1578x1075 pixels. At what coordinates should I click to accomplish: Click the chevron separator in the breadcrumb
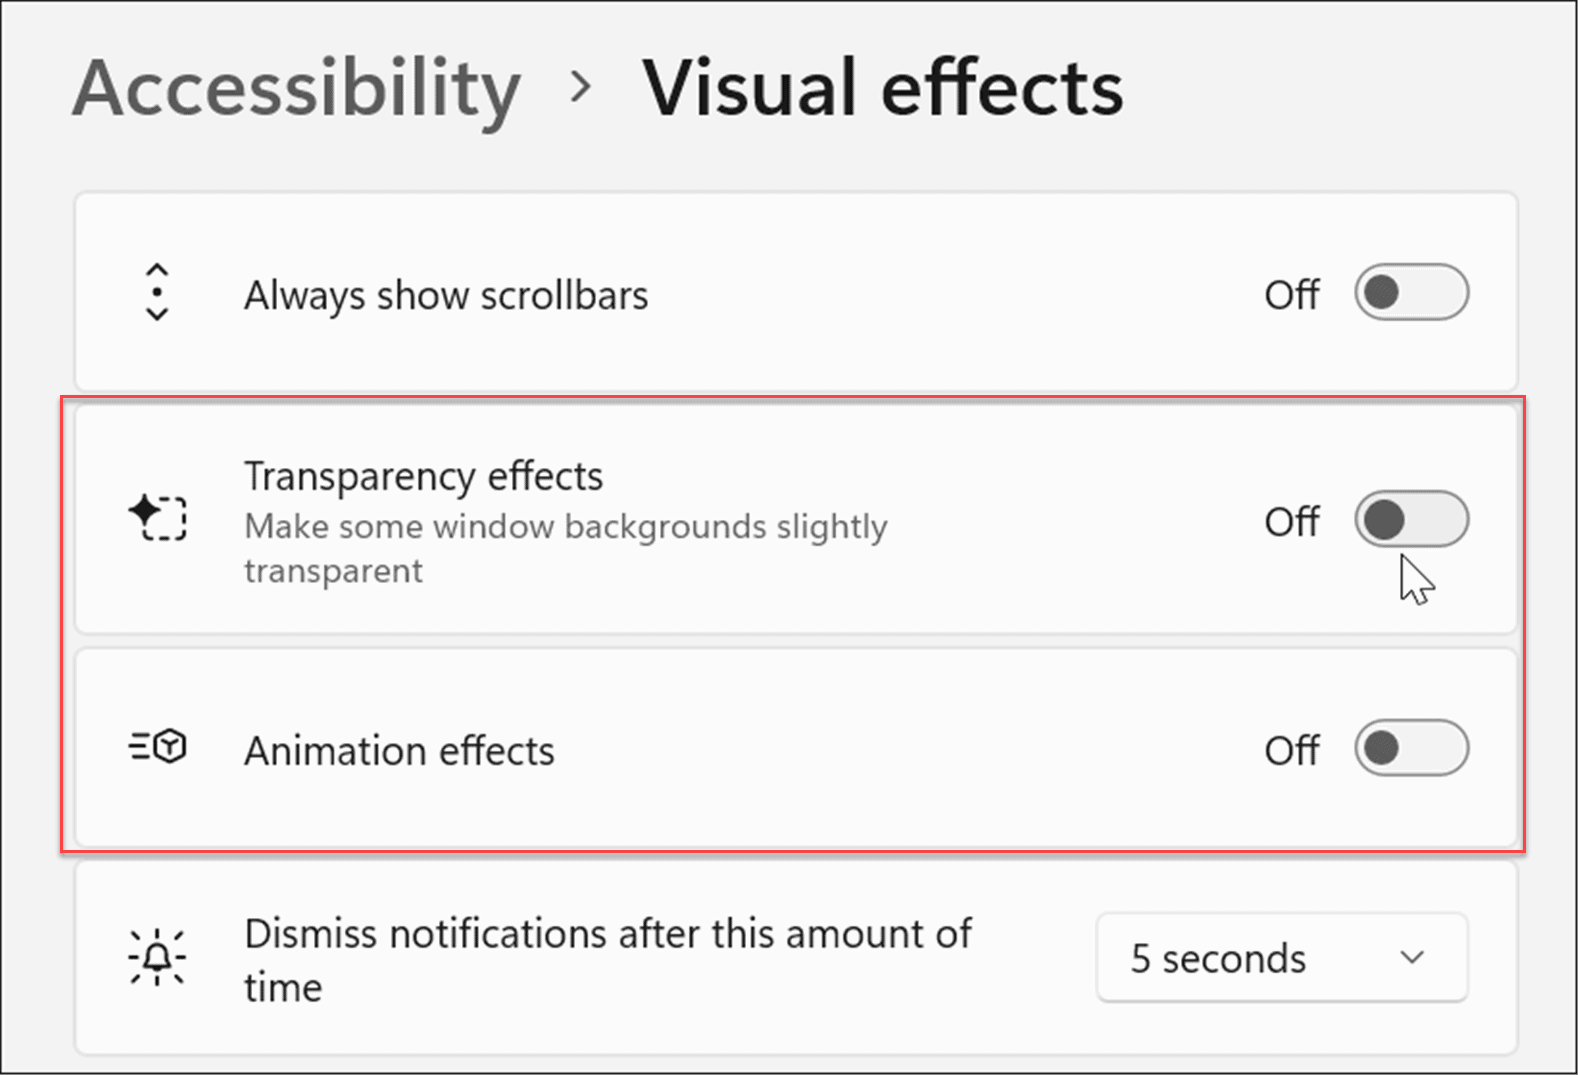pyautogui.click(x=580, y=88)
